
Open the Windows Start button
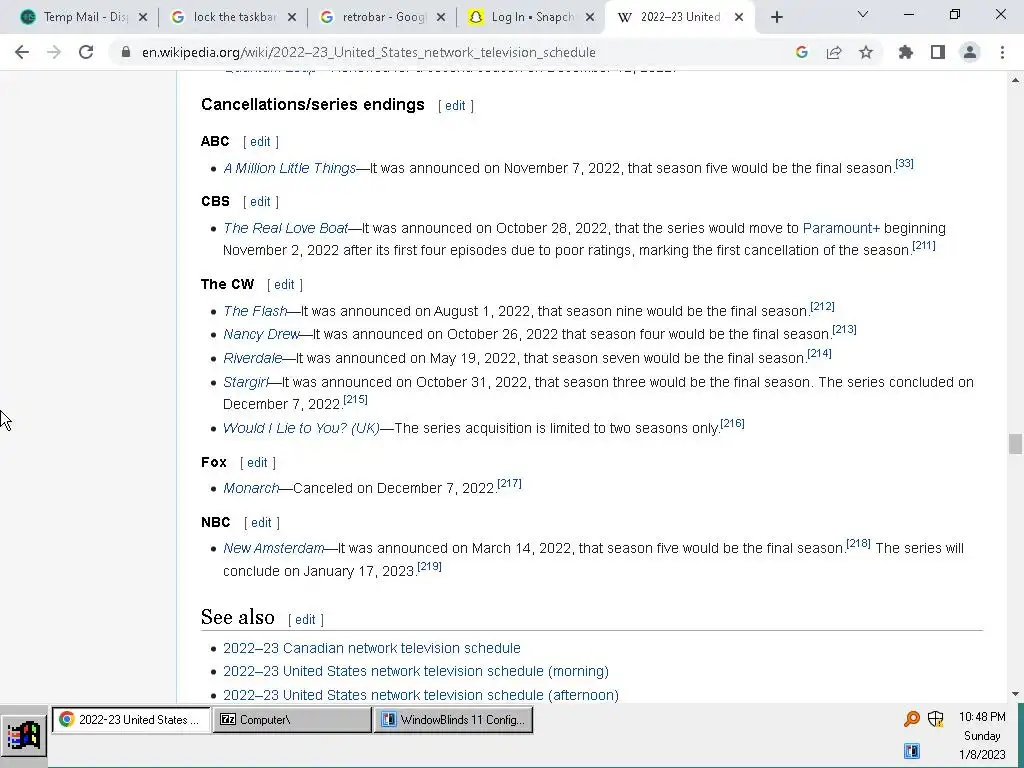(24, 736)
